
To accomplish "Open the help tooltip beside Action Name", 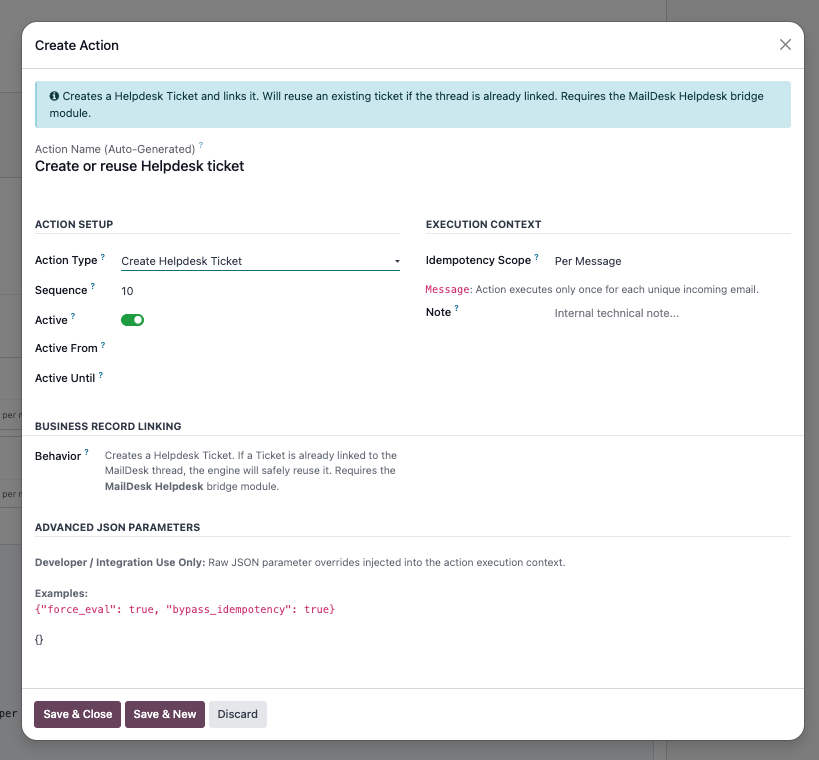I will point(201,145).
